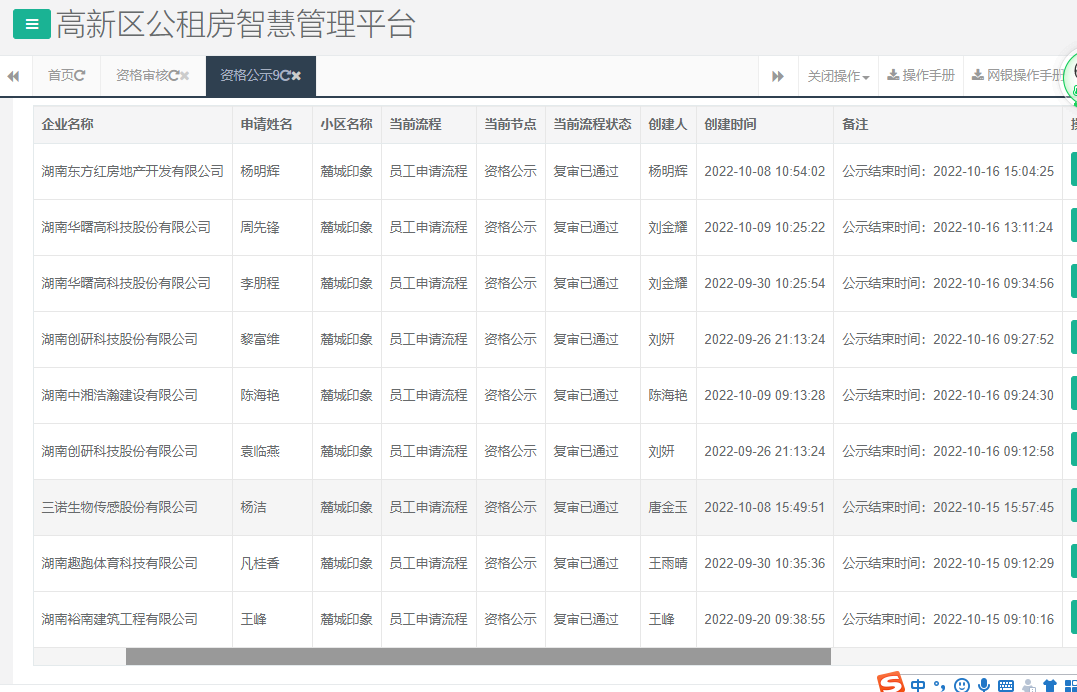This screenshot has width=1077, height=692.
Task: Click the microphone icon in the input toolbar
Action: (x=984, y=684)
